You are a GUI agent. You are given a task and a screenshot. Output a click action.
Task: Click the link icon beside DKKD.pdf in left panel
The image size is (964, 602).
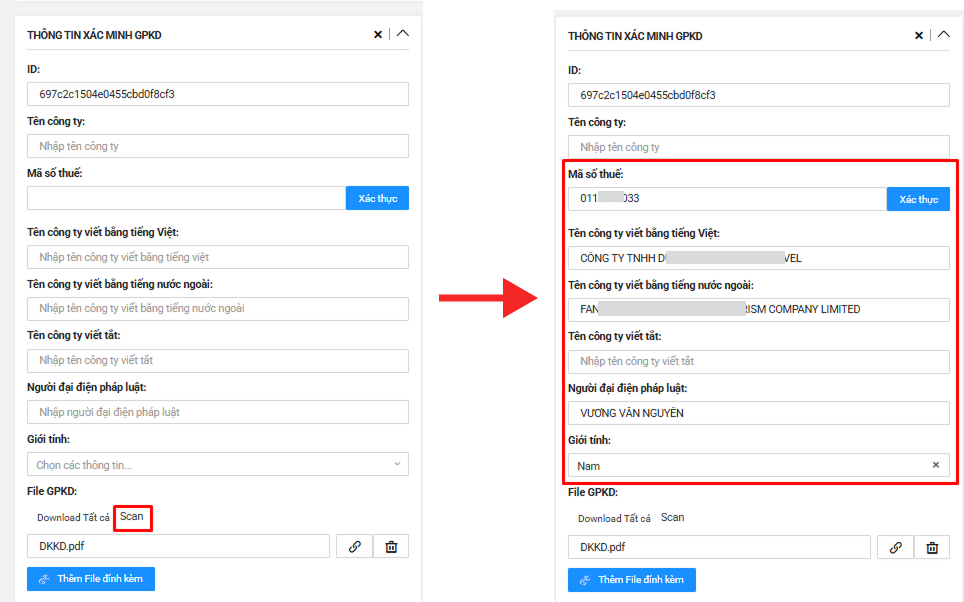(354, 546)
